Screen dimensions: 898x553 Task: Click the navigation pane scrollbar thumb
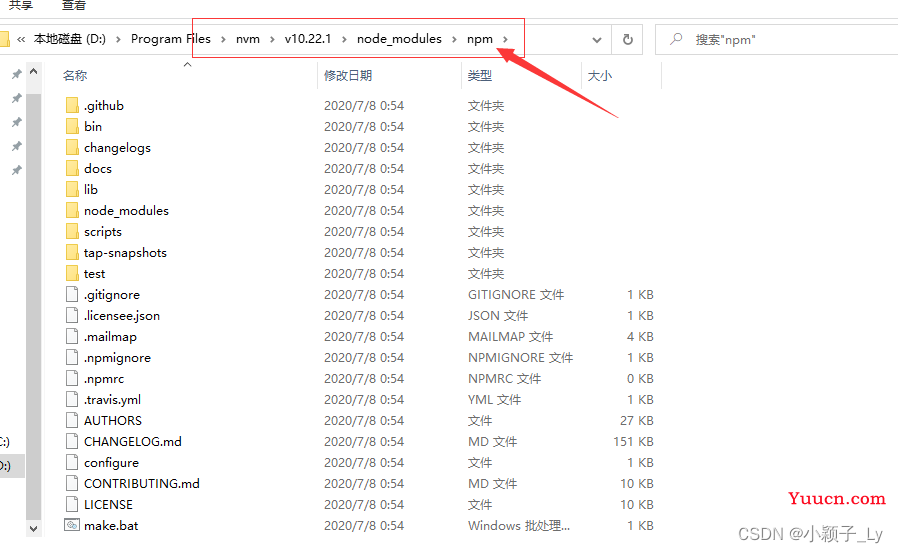tap(33, 305)
